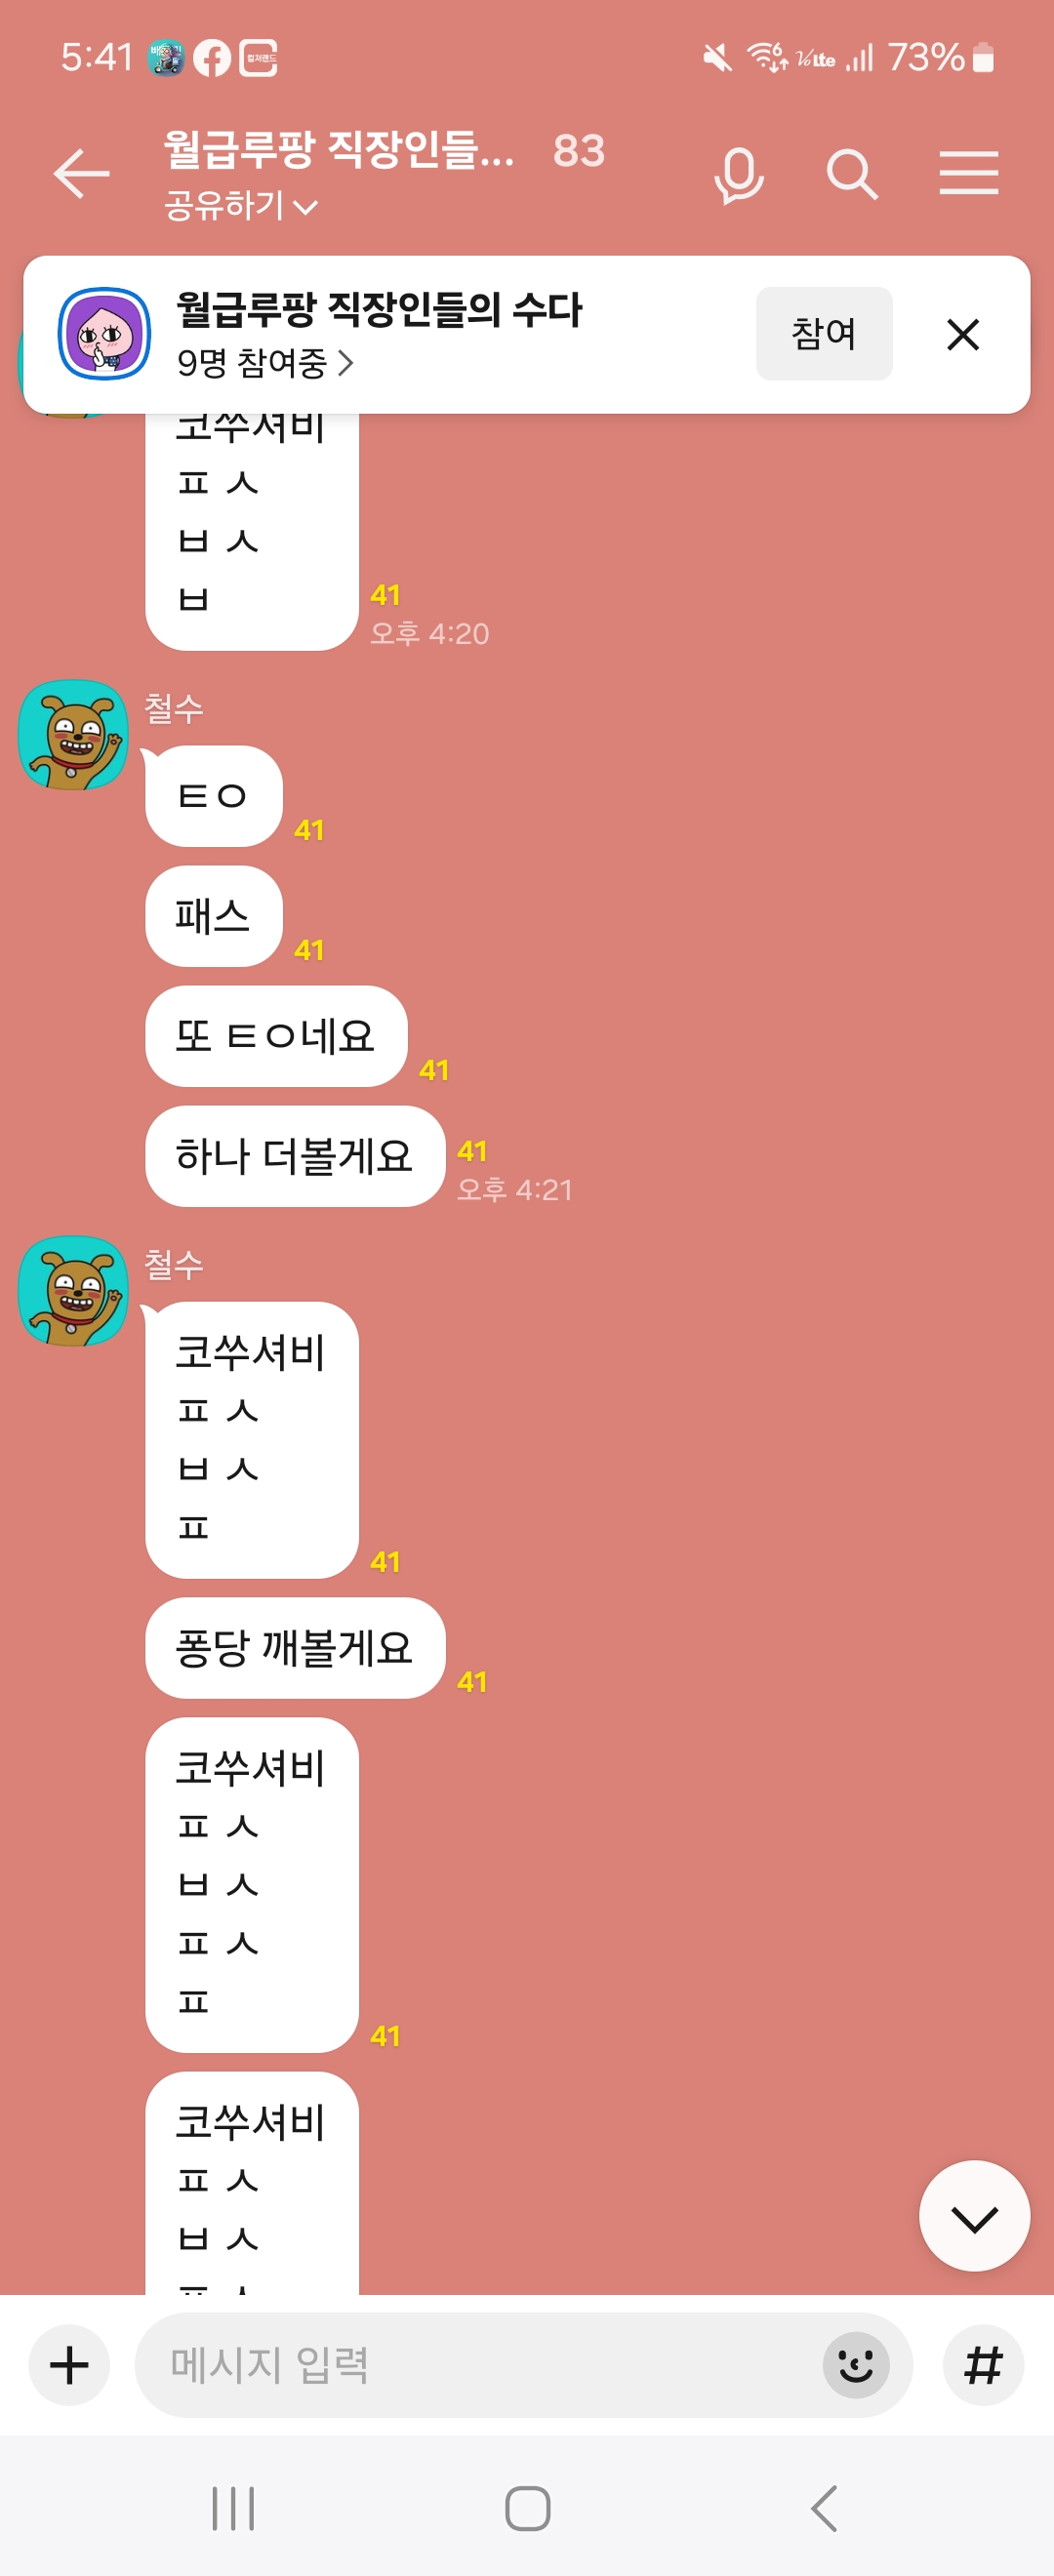Viewport: 1054px width, 2576px height.
Task: Open the chat room title 월급루팡 직장인들
Action: click(x=339, y=150)
